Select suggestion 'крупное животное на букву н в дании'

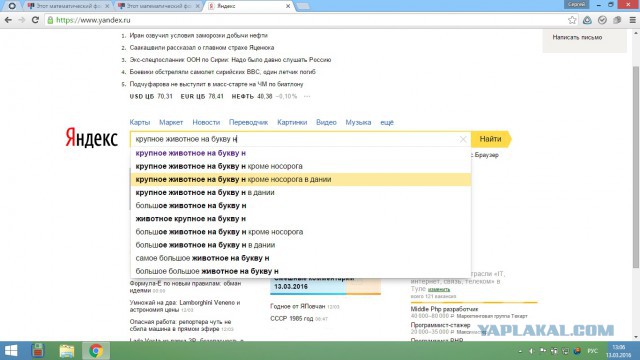pos(301,192)
